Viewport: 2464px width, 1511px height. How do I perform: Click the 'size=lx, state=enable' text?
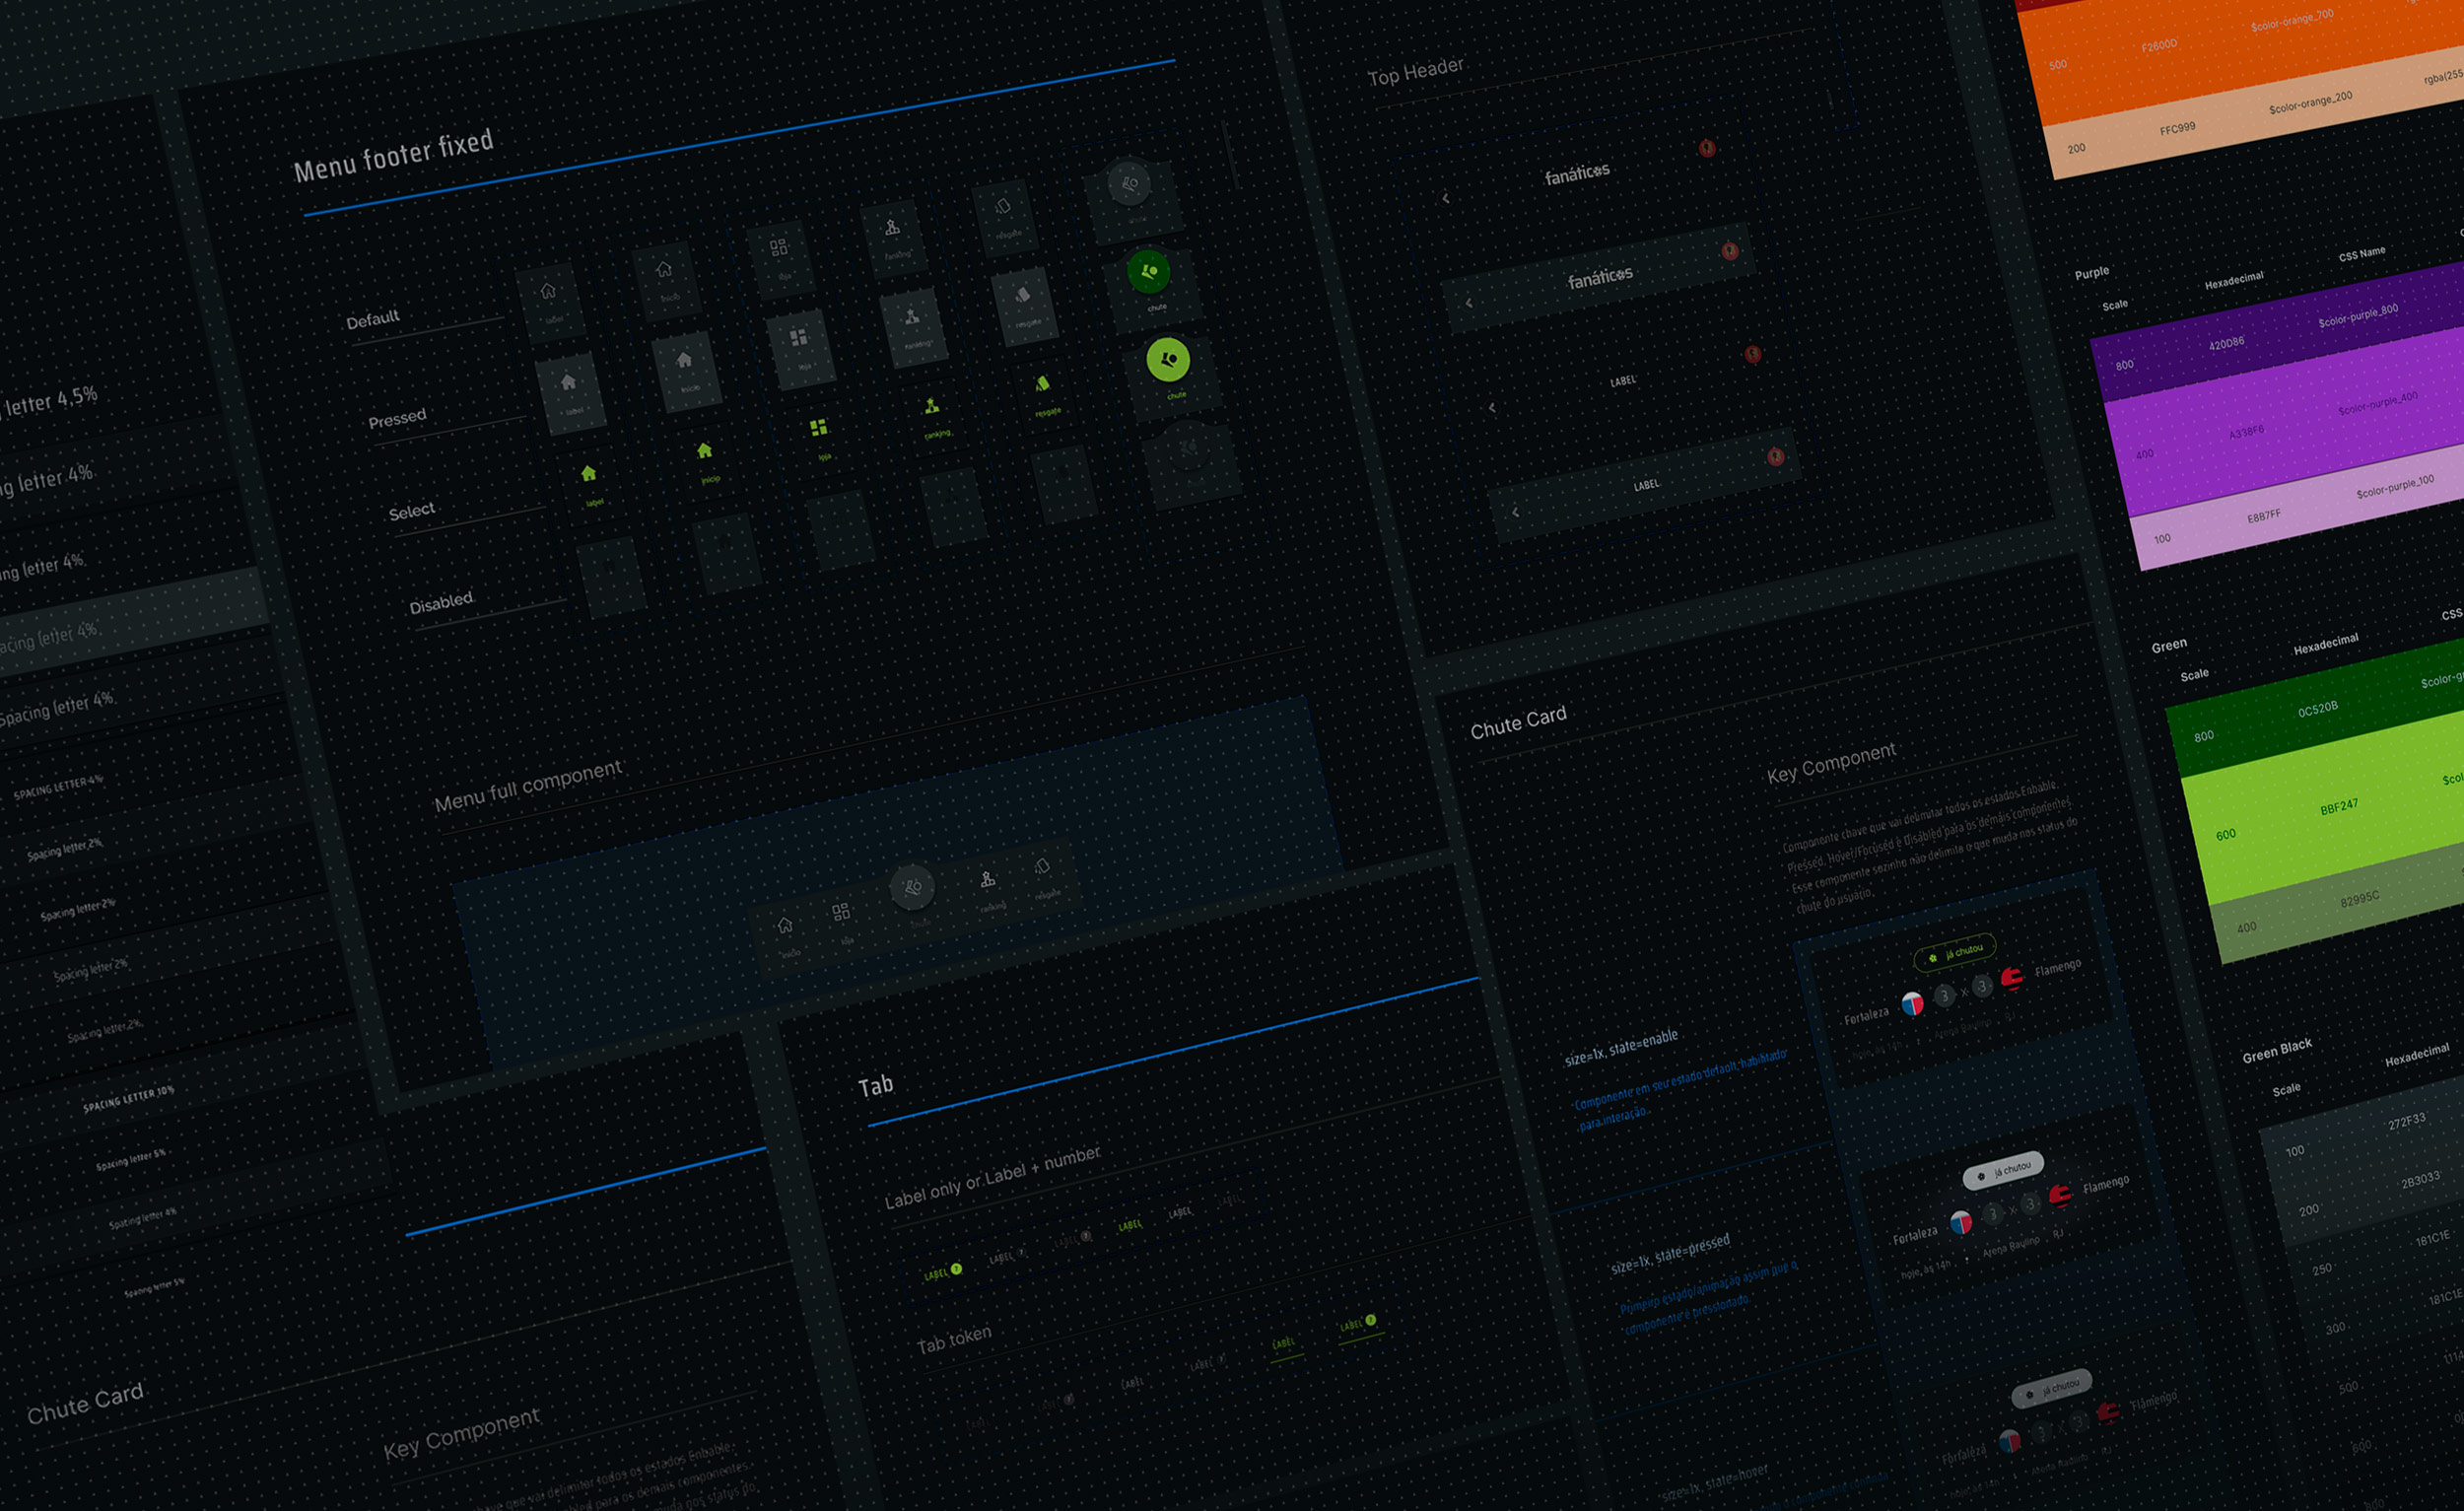[x=1621, y=1047]
